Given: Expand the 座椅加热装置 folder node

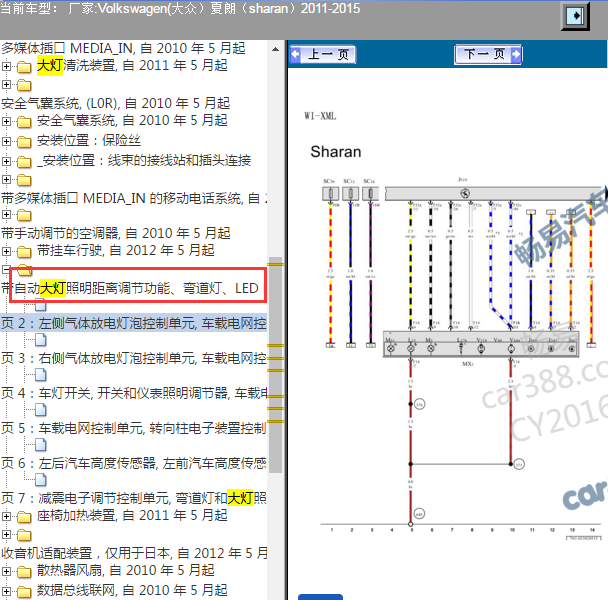Looking at the screenshot, I should pos(6,517).
